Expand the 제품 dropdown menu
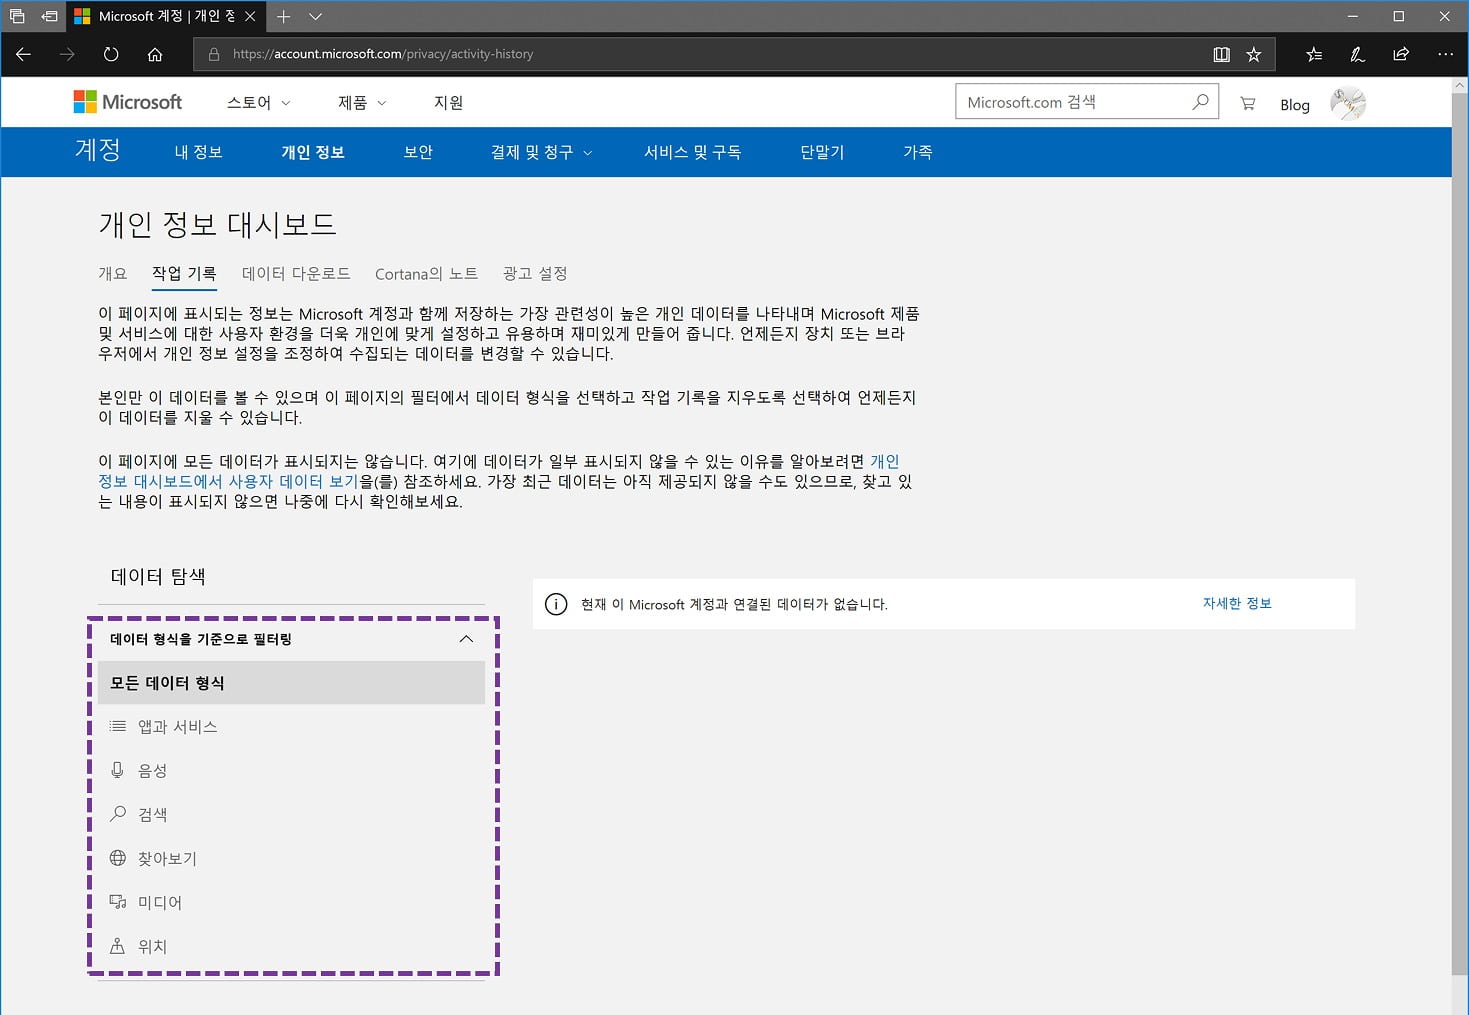The image size is (1469, 1015). [362, 102]
